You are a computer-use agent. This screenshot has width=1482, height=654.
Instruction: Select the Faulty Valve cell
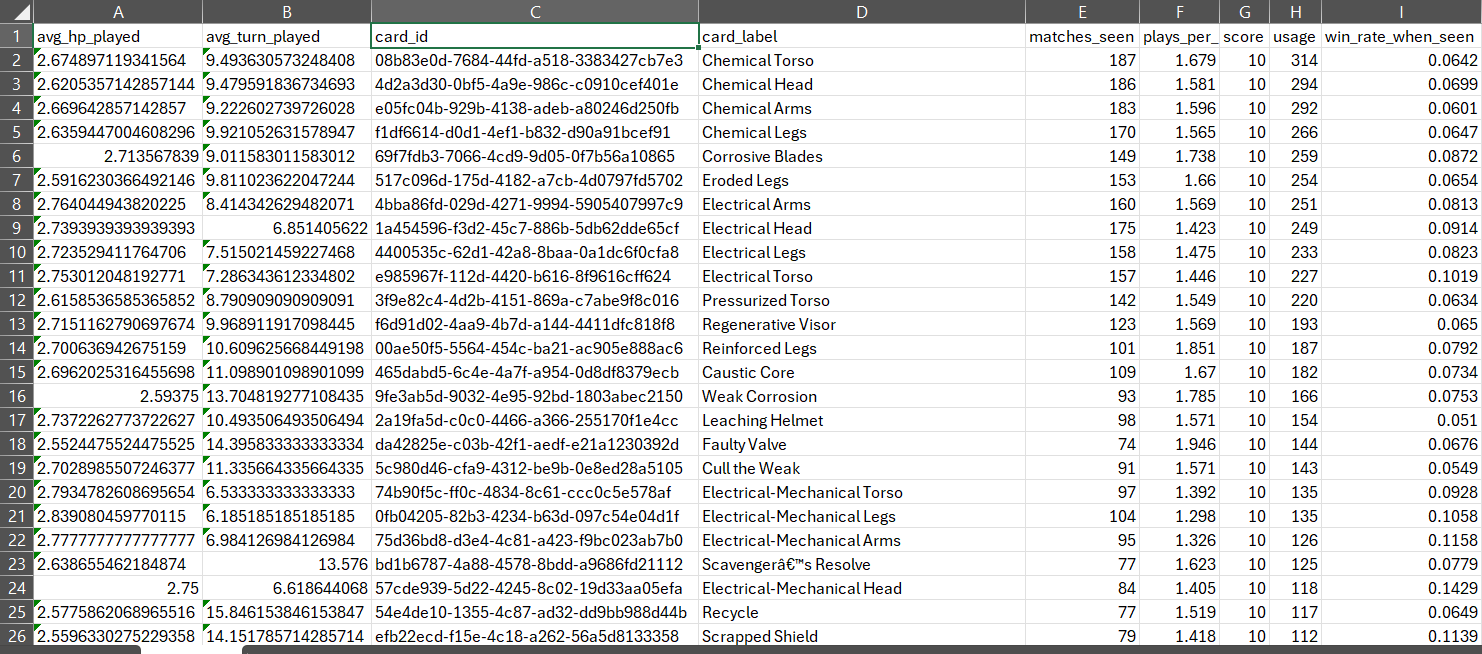tap(862, 444)
